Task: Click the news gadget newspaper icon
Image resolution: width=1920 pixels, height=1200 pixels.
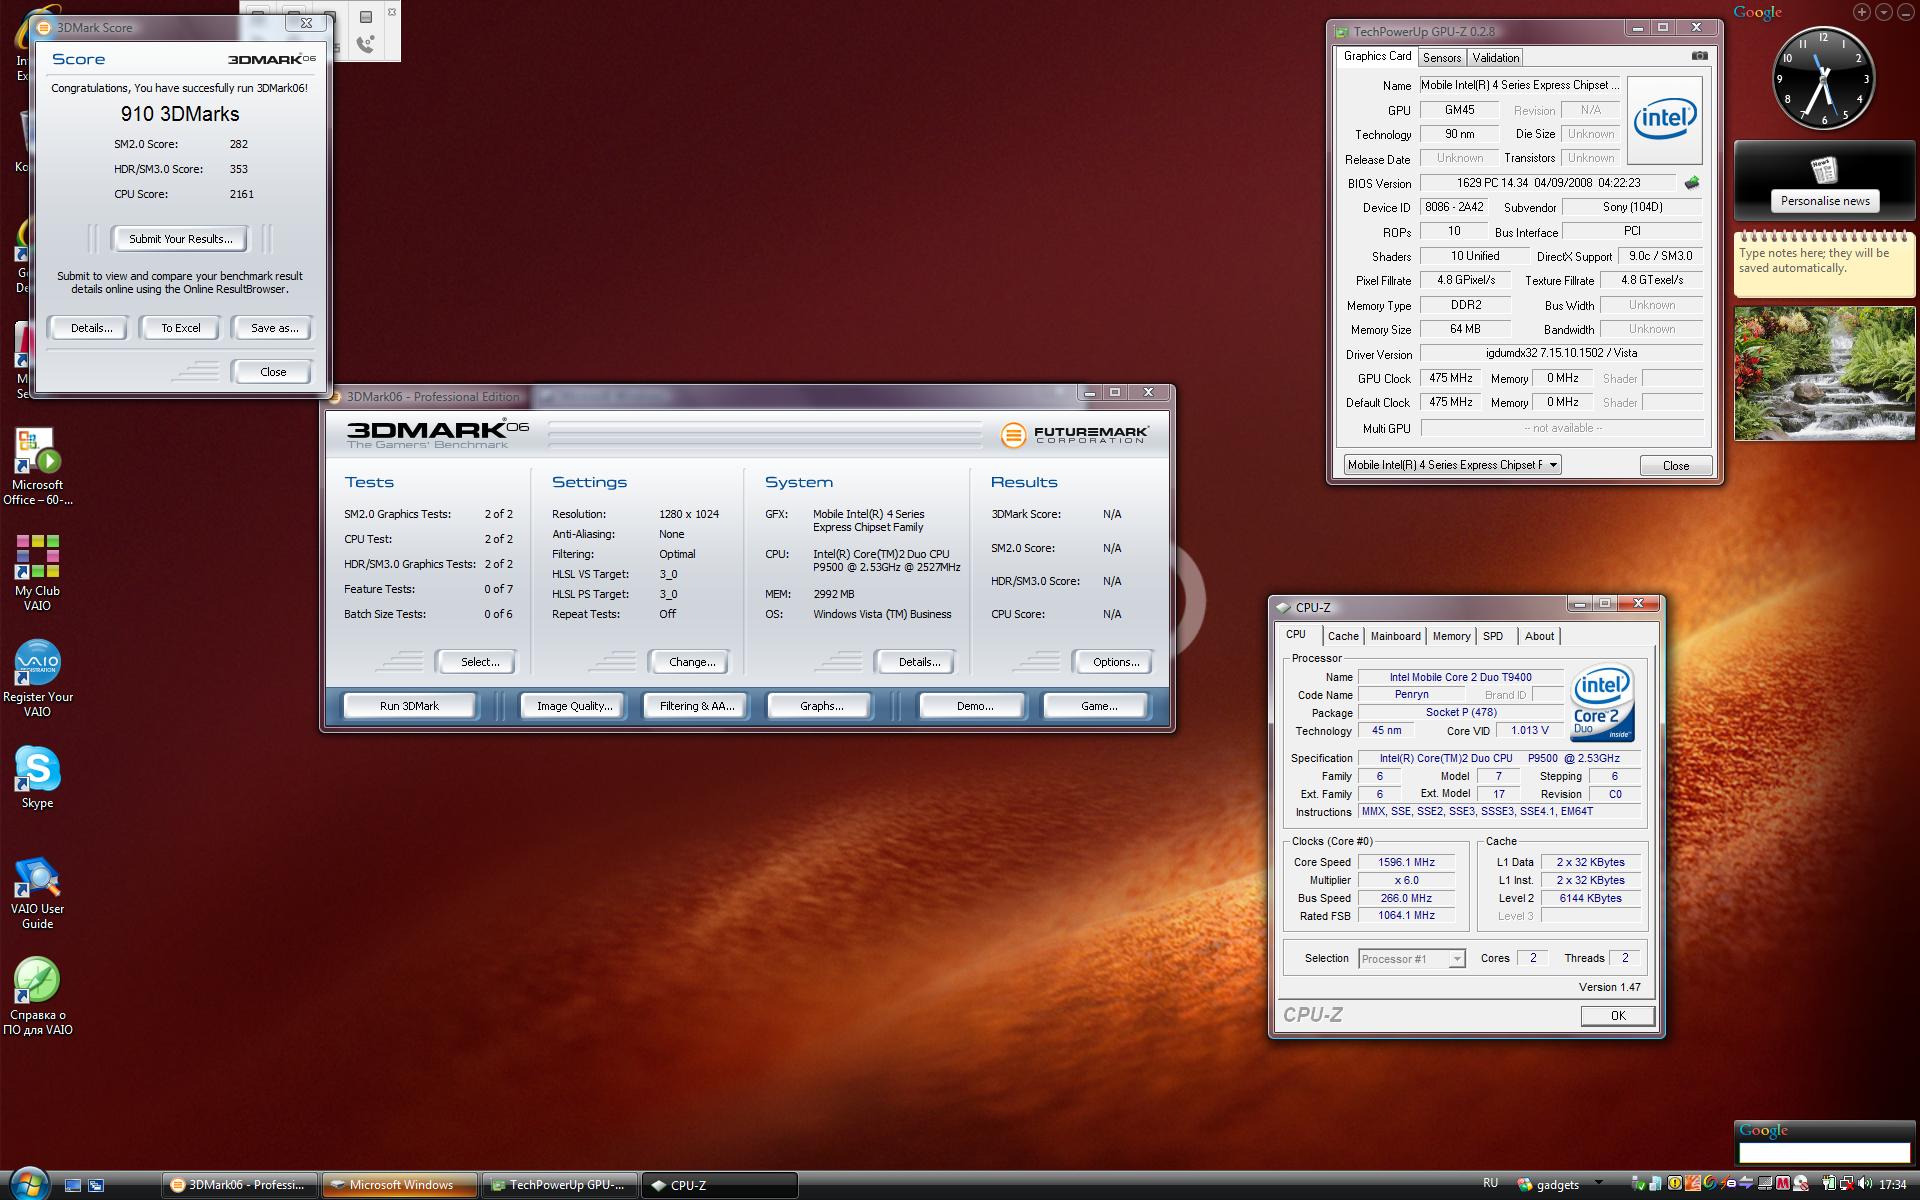Action: (1824, 170)
